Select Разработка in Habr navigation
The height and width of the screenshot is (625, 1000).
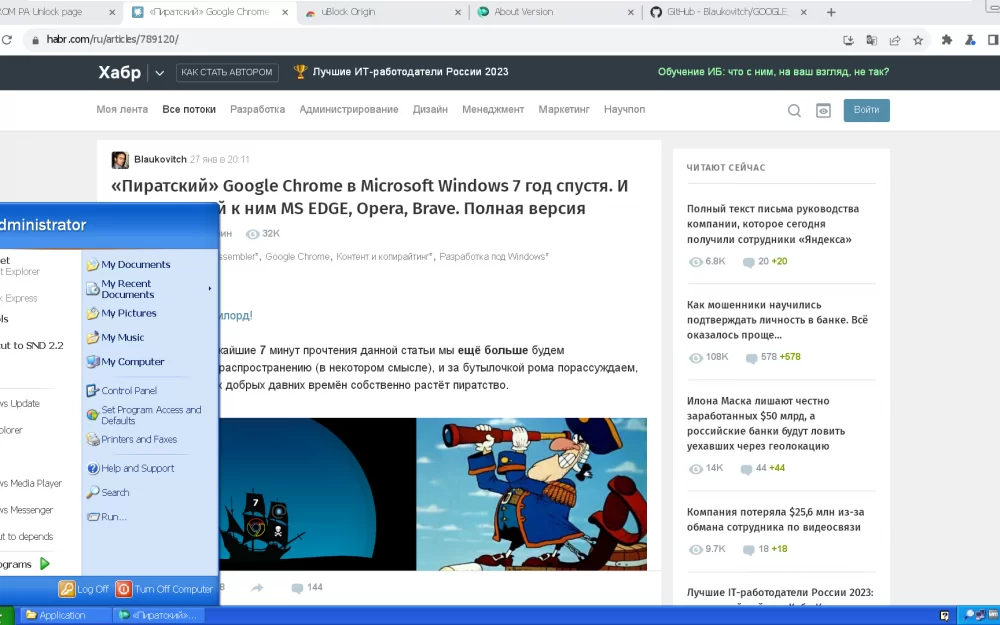[257, 109]
